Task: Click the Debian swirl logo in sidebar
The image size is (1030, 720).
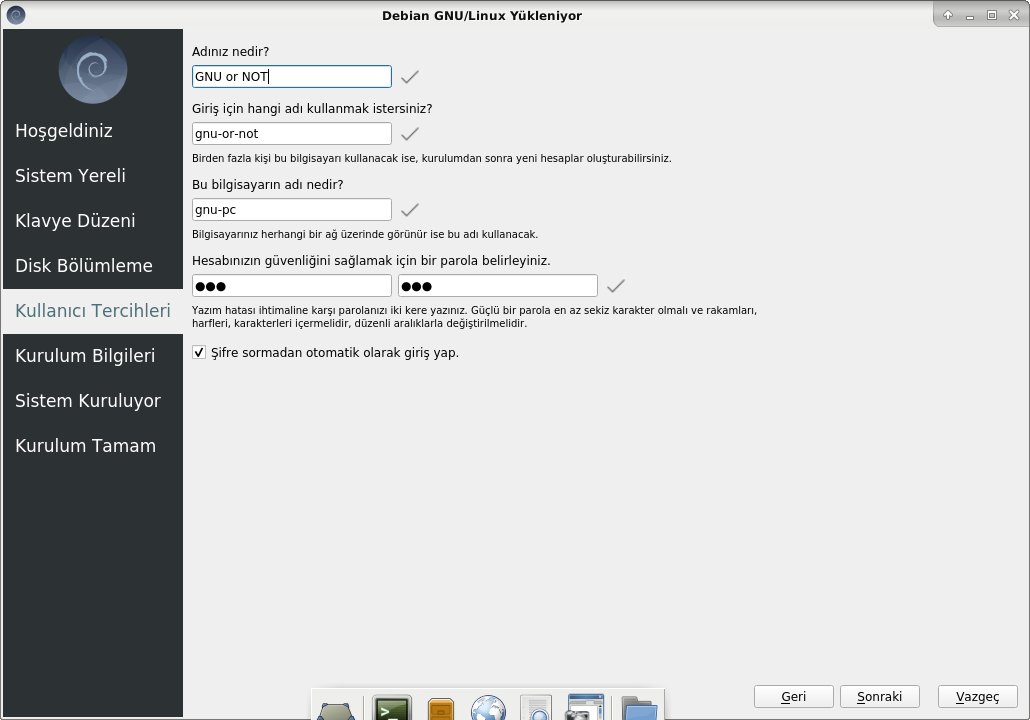Action: (93, 70)
